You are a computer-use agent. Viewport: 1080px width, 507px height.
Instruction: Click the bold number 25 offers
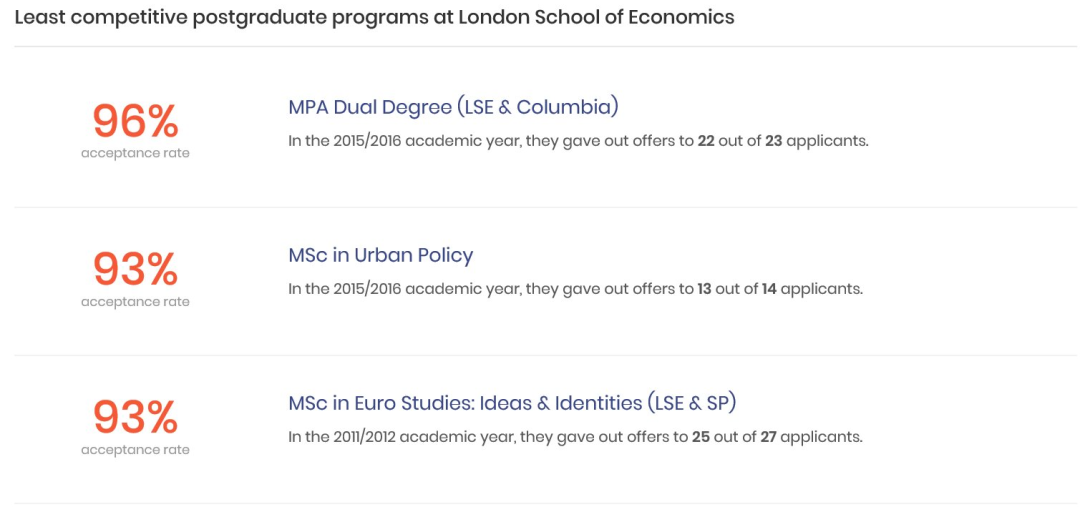(701, 437)
